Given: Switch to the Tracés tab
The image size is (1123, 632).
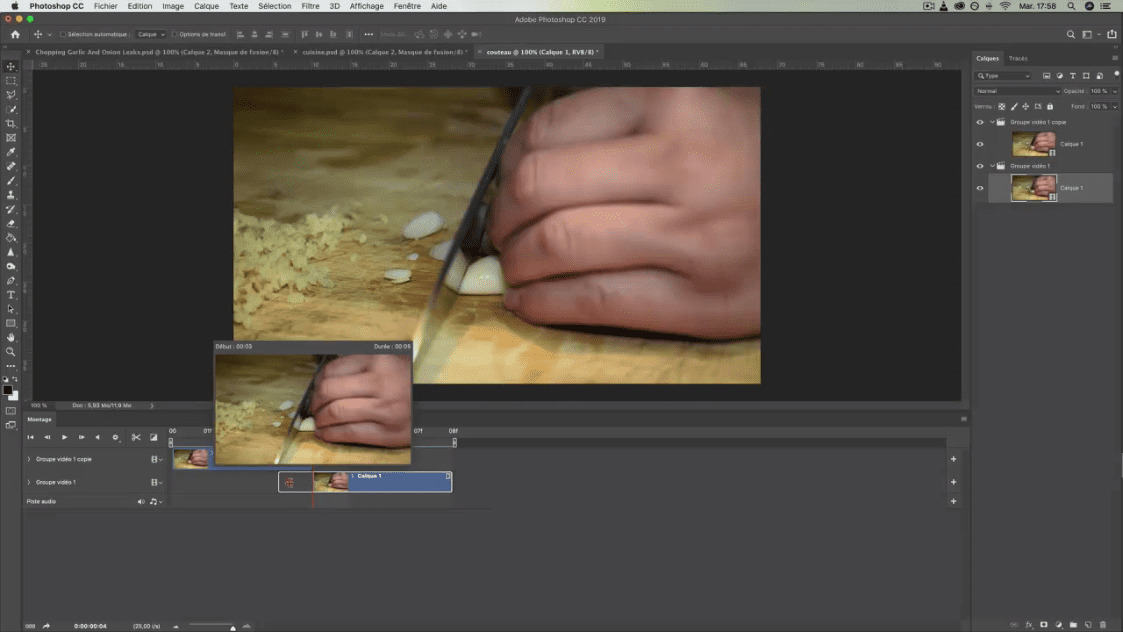Looking at the screenshot, I should [x=1018, y=58].
